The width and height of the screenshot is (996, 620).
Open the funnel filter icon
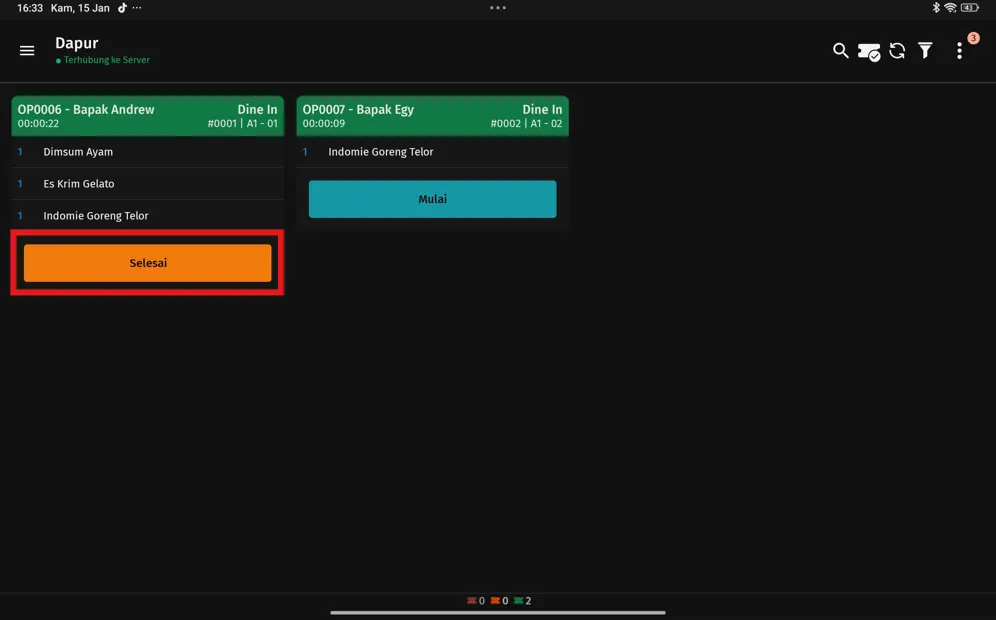[925, 51]
